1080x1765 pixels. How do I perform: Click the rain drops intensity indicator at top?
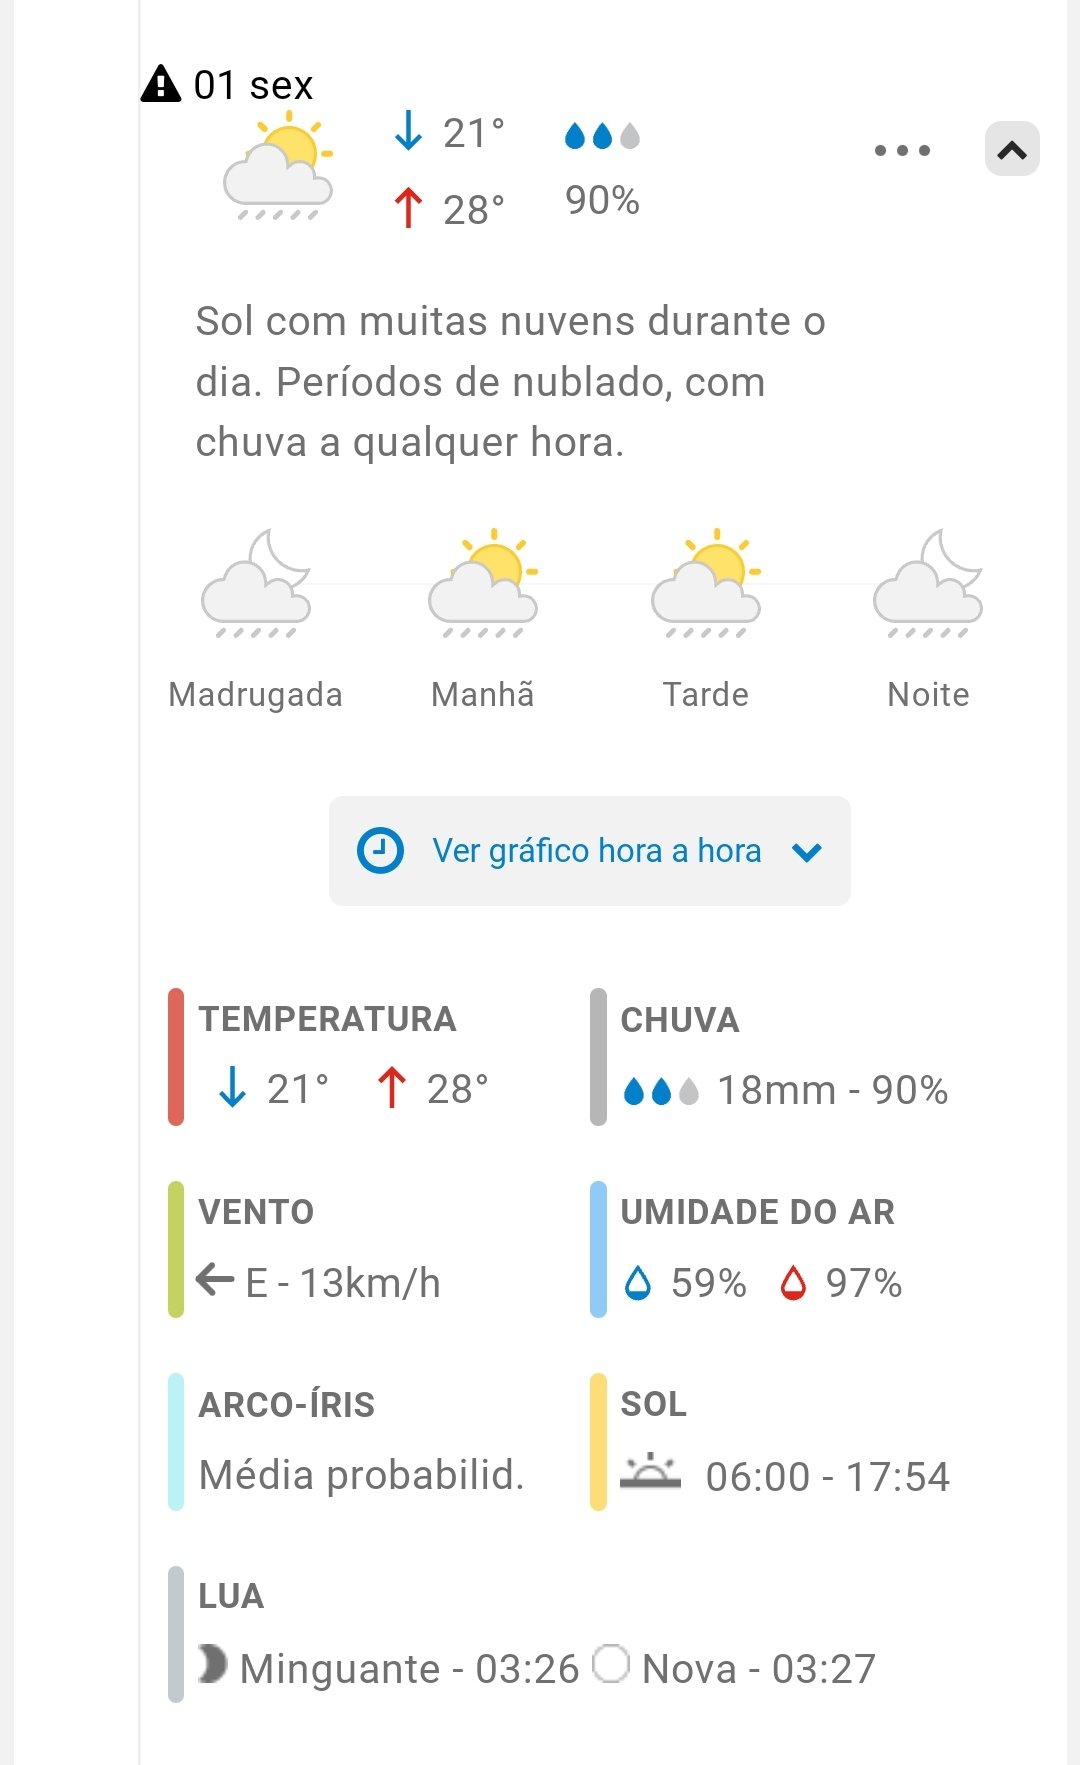[x=602, y=136]
